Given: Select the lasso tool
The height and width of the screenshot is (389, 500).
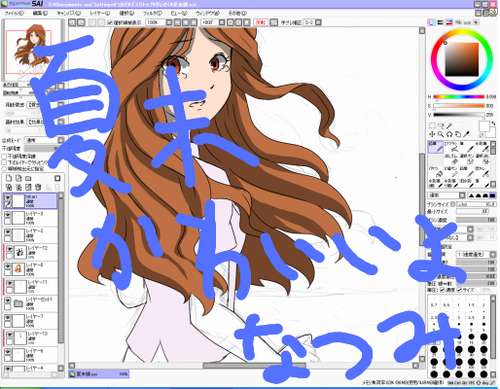Looking at the screenshot, I should (441, 126).
